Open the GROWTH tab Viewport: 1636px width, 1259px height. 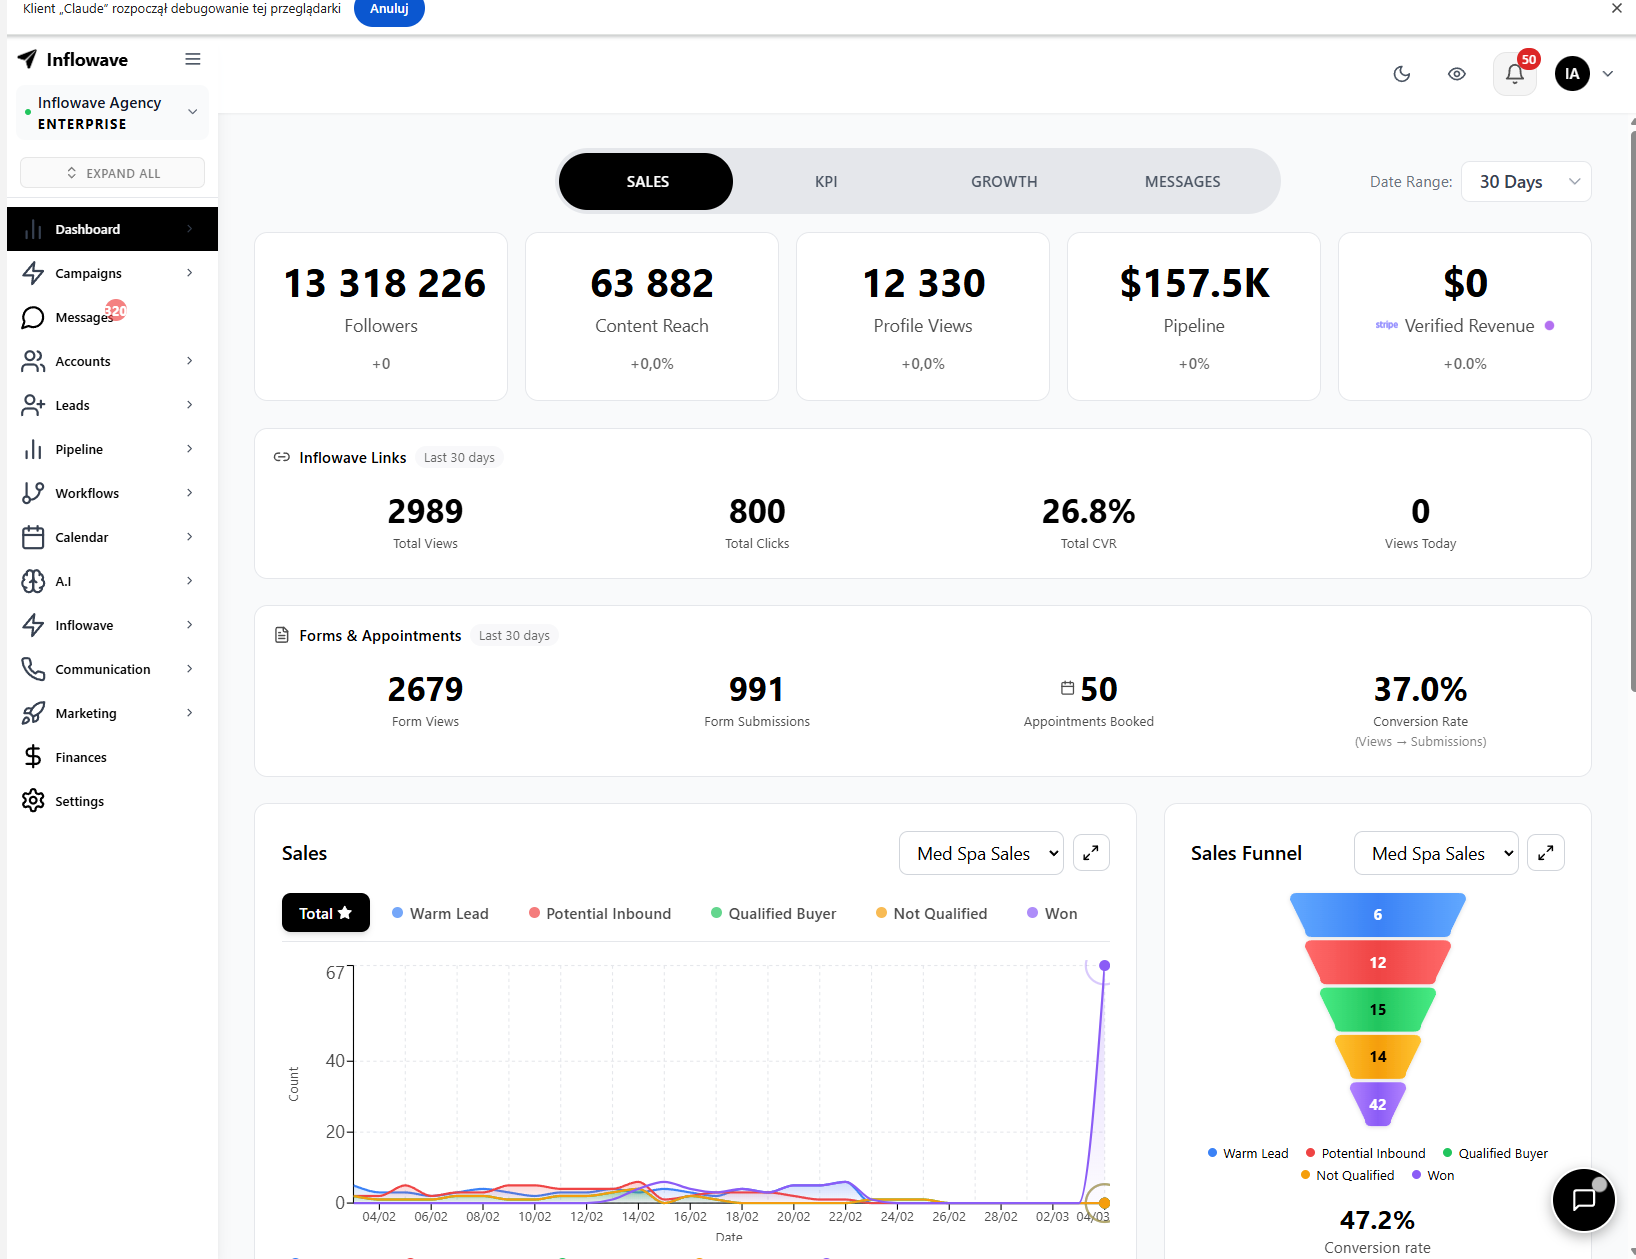click(x=1004, y=181)
